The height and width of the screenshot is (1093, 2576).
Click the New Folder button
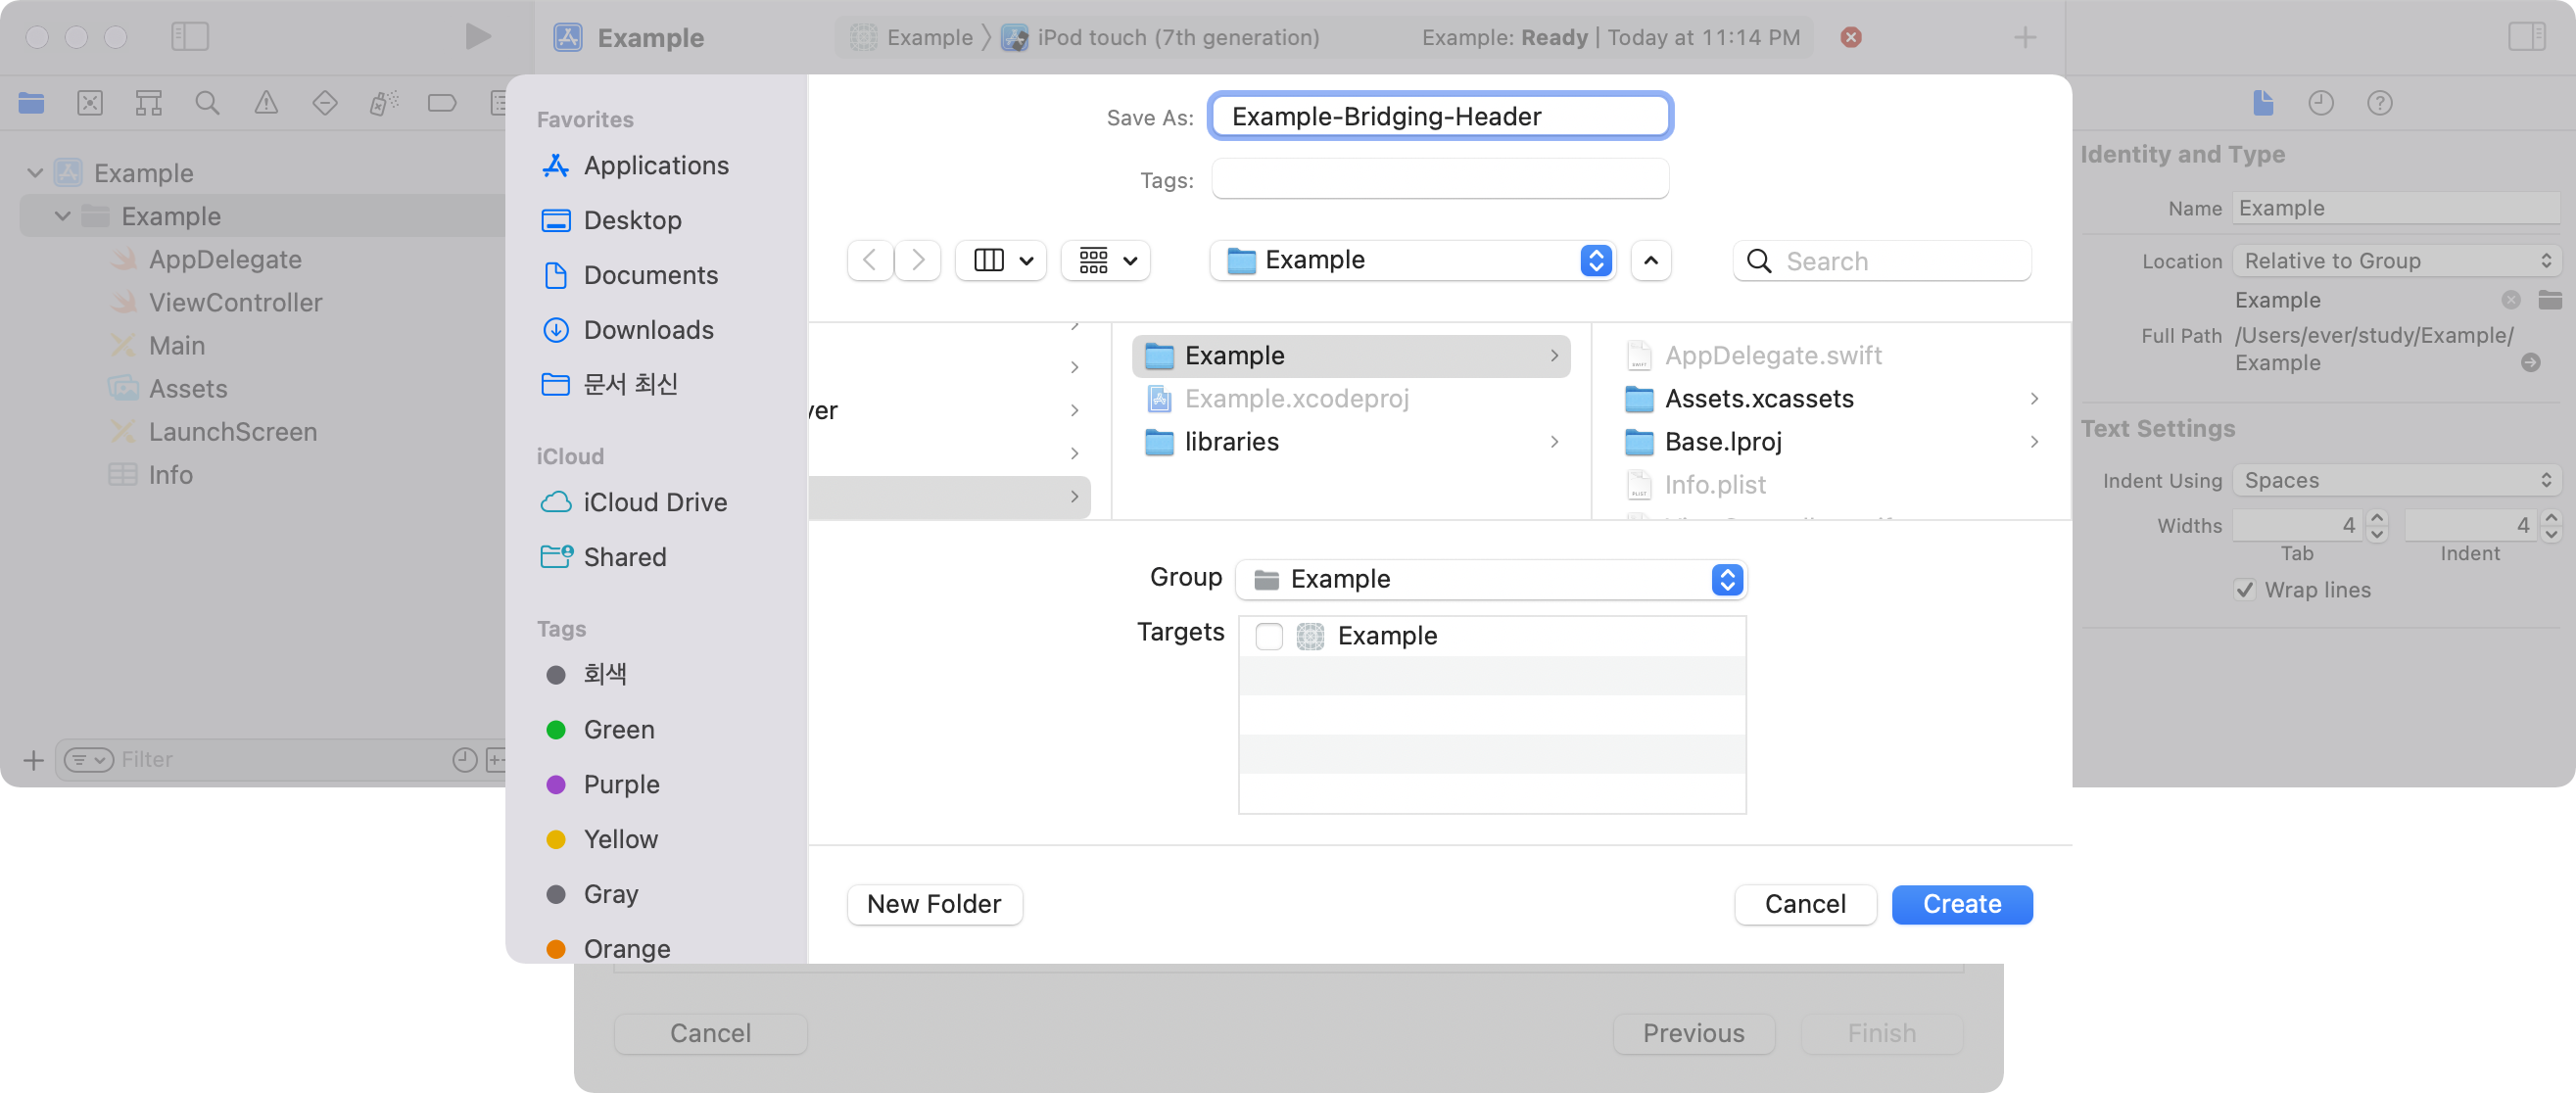click(933, 904)
